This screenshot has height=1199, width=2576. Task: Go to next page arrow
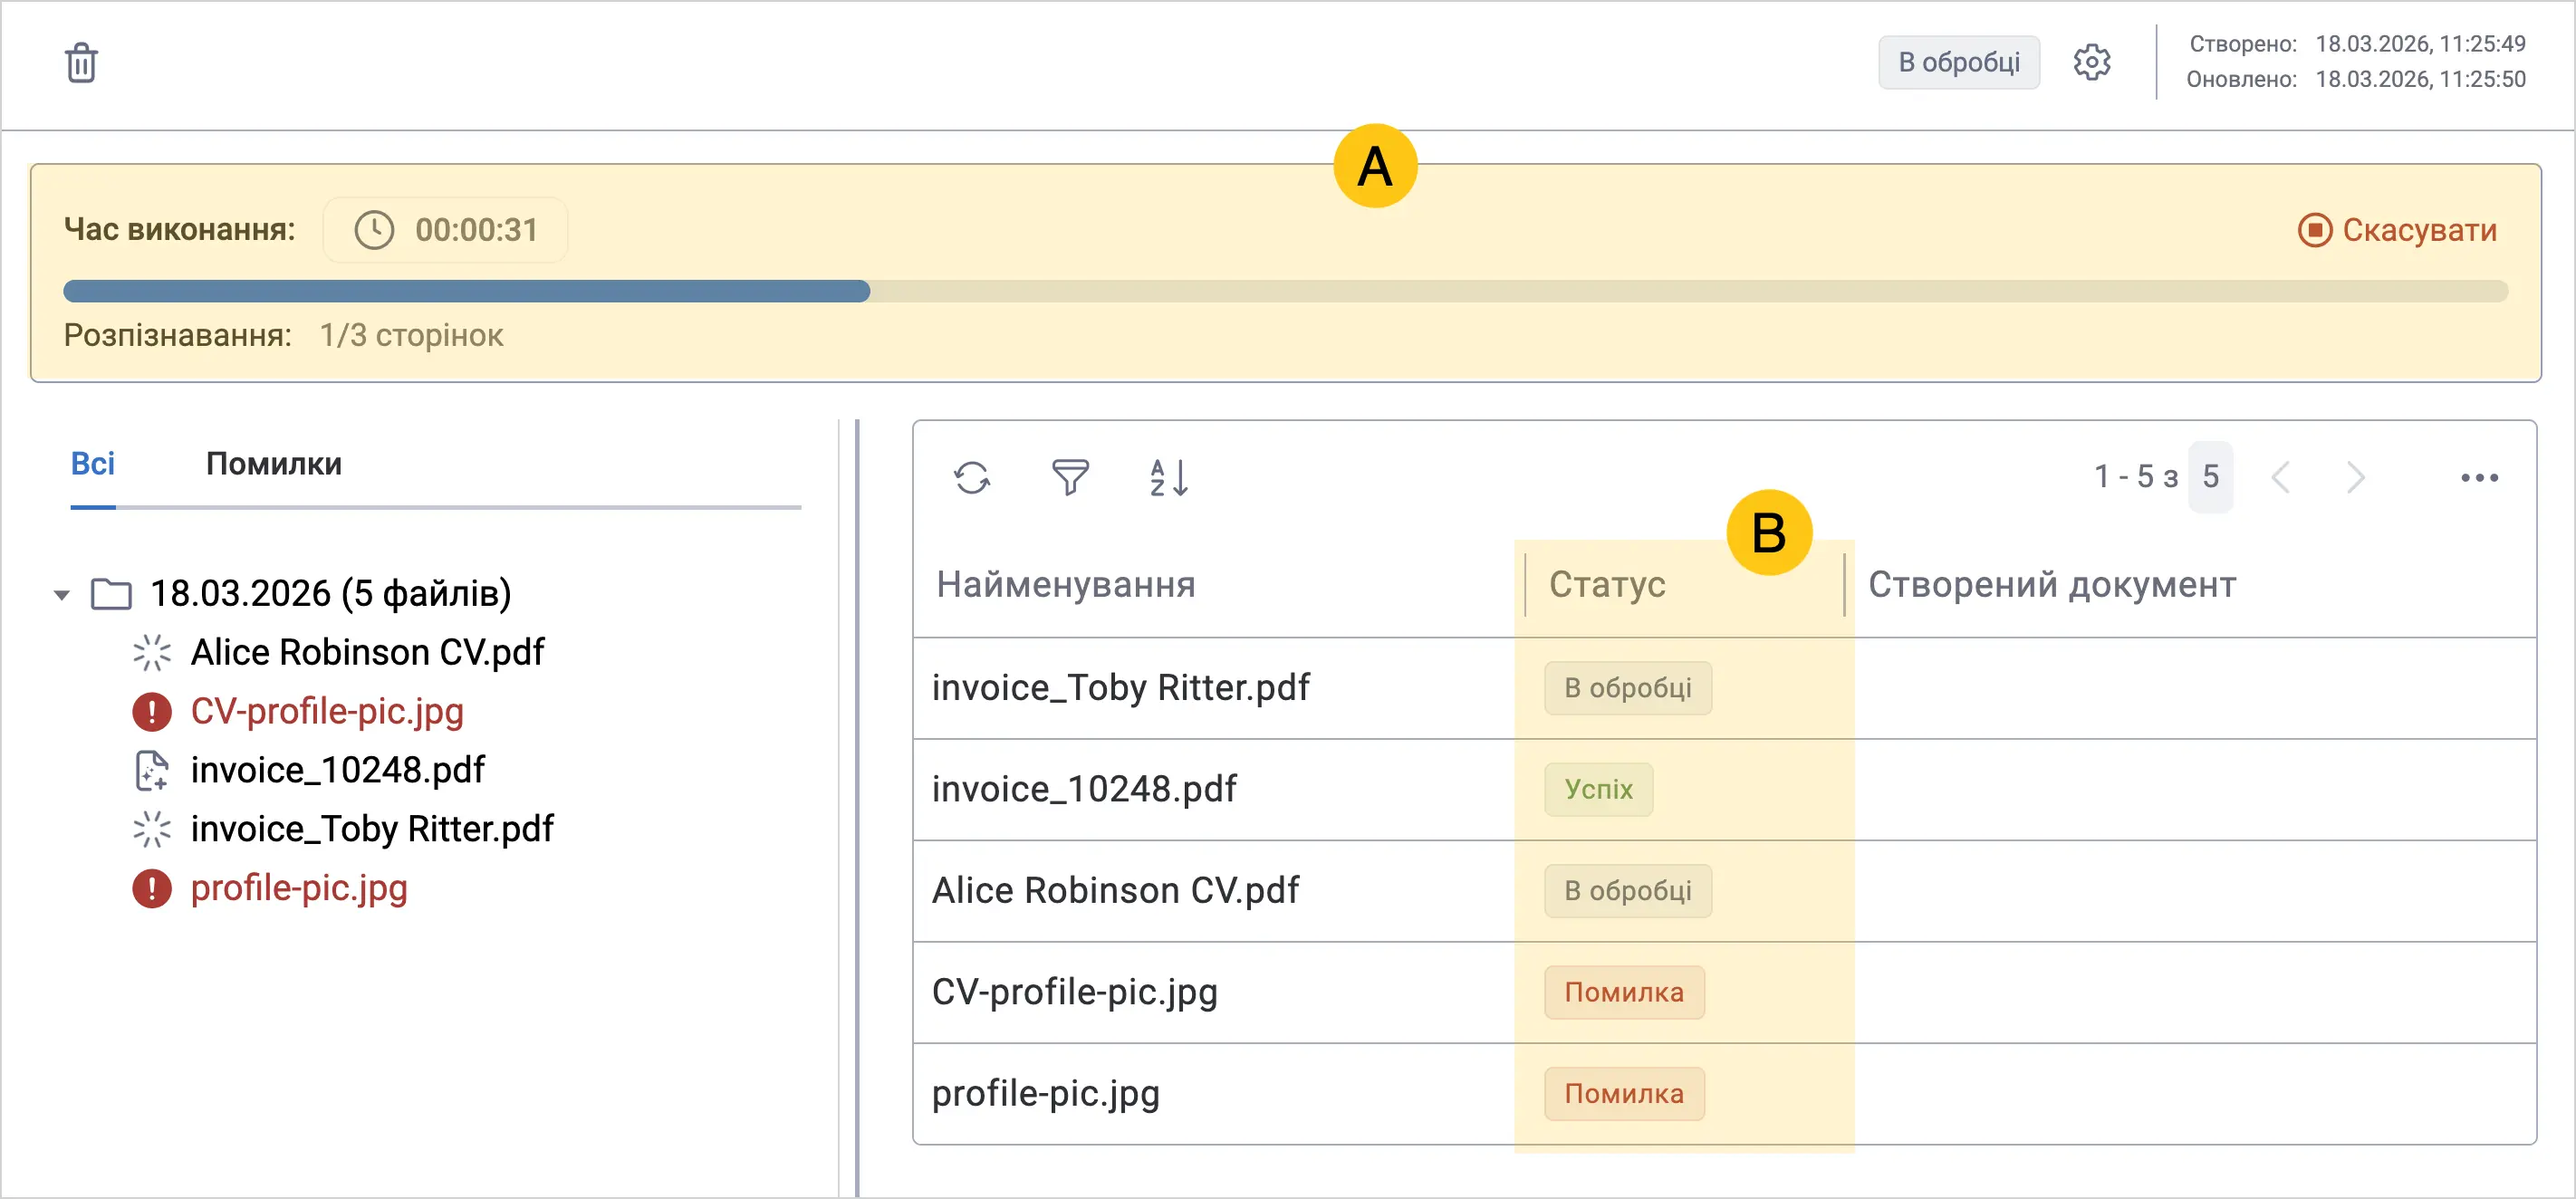click(2356, 478)
